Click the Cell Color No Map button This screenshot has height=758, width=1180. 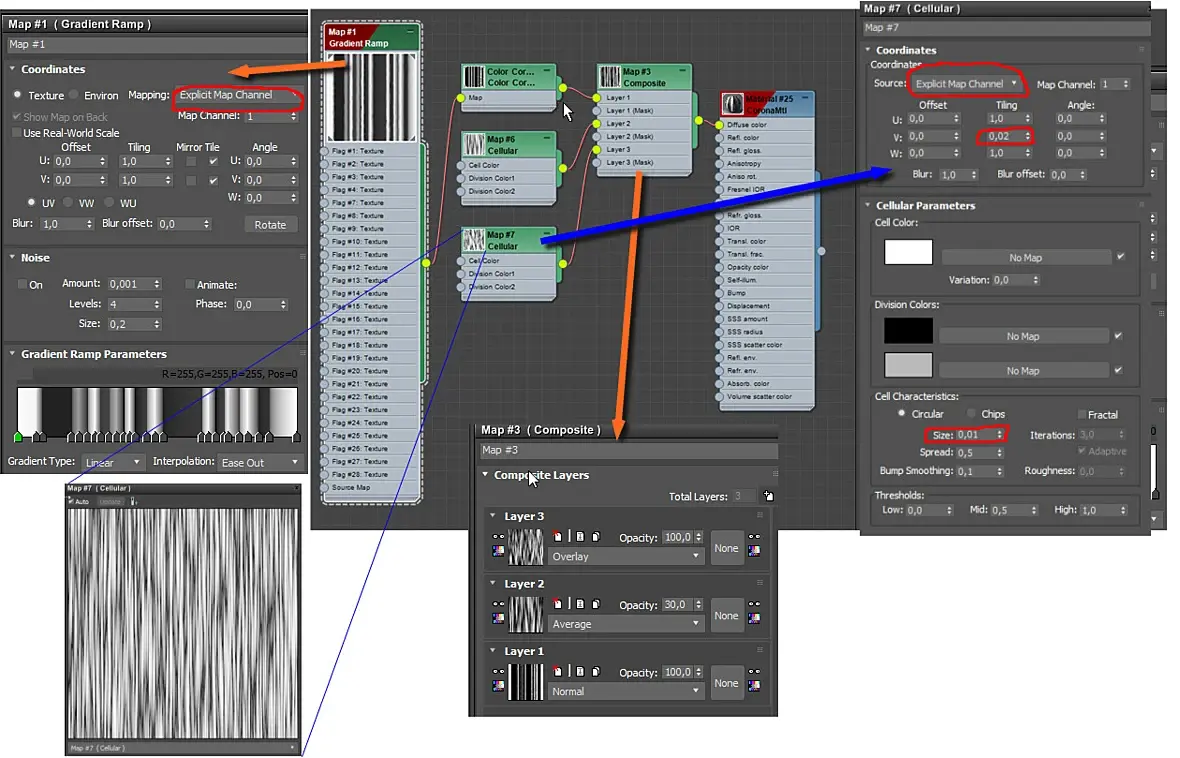point(1025,257)
